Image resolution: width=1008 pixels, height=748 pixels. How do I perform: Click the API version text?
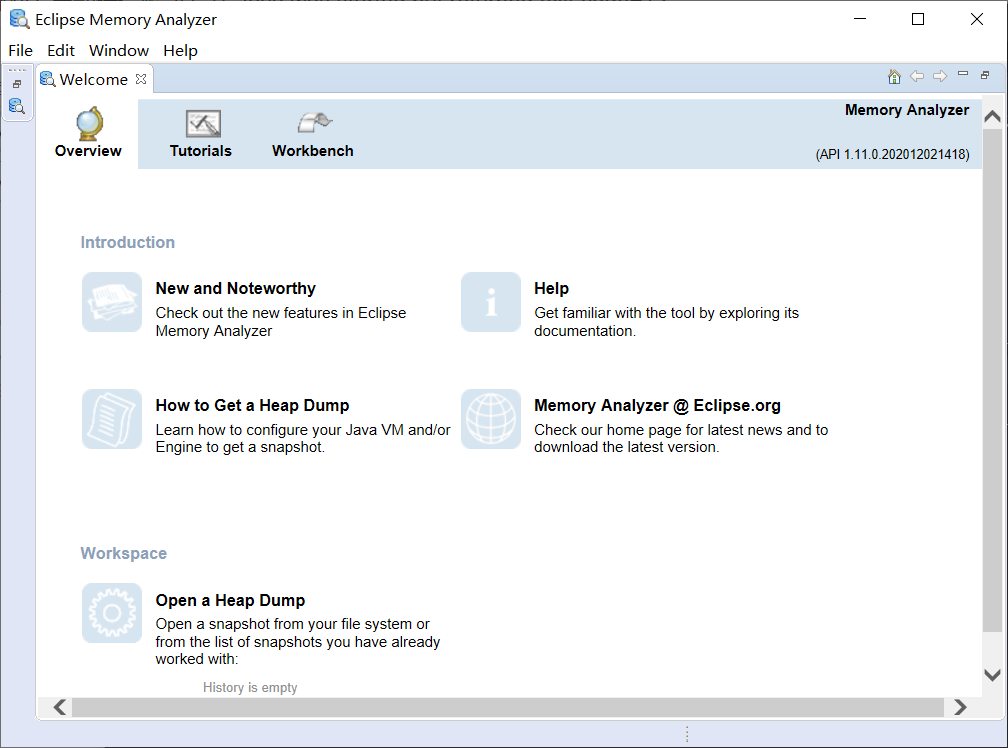point(892,155)
